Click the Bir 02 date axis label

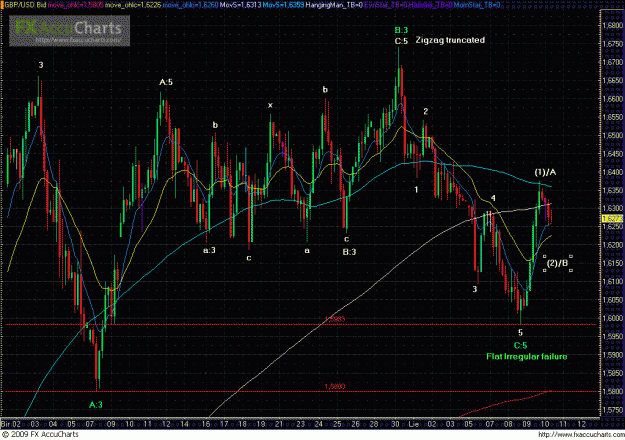coord(11,424)
